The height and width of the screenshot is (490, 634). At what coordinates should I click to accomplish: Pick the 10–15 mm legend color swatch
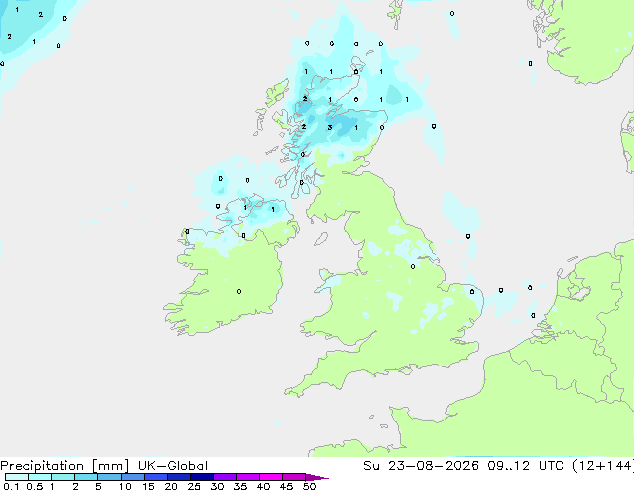[x=132, y=477]
